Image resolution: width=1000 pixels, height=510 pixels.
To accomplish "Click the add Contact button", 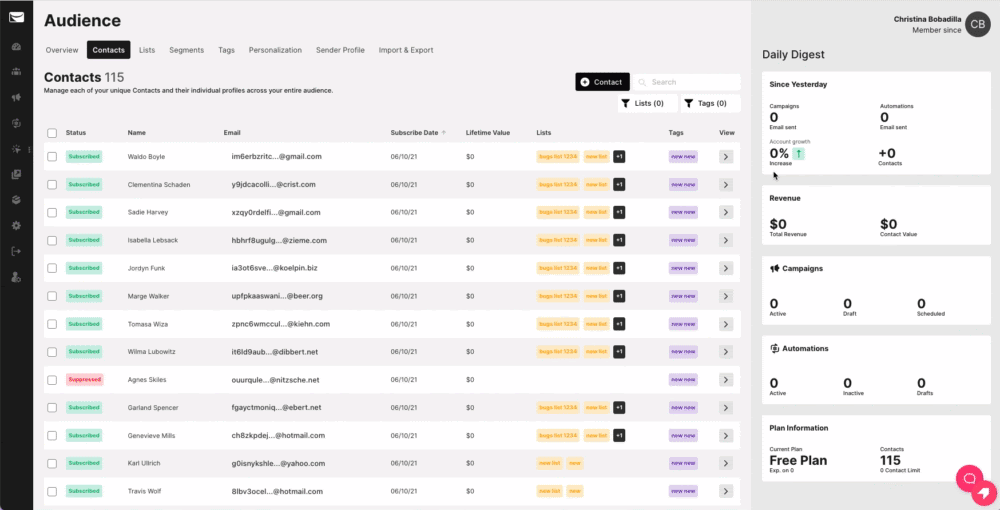I will pyautogui.click(x=602, y=82).
